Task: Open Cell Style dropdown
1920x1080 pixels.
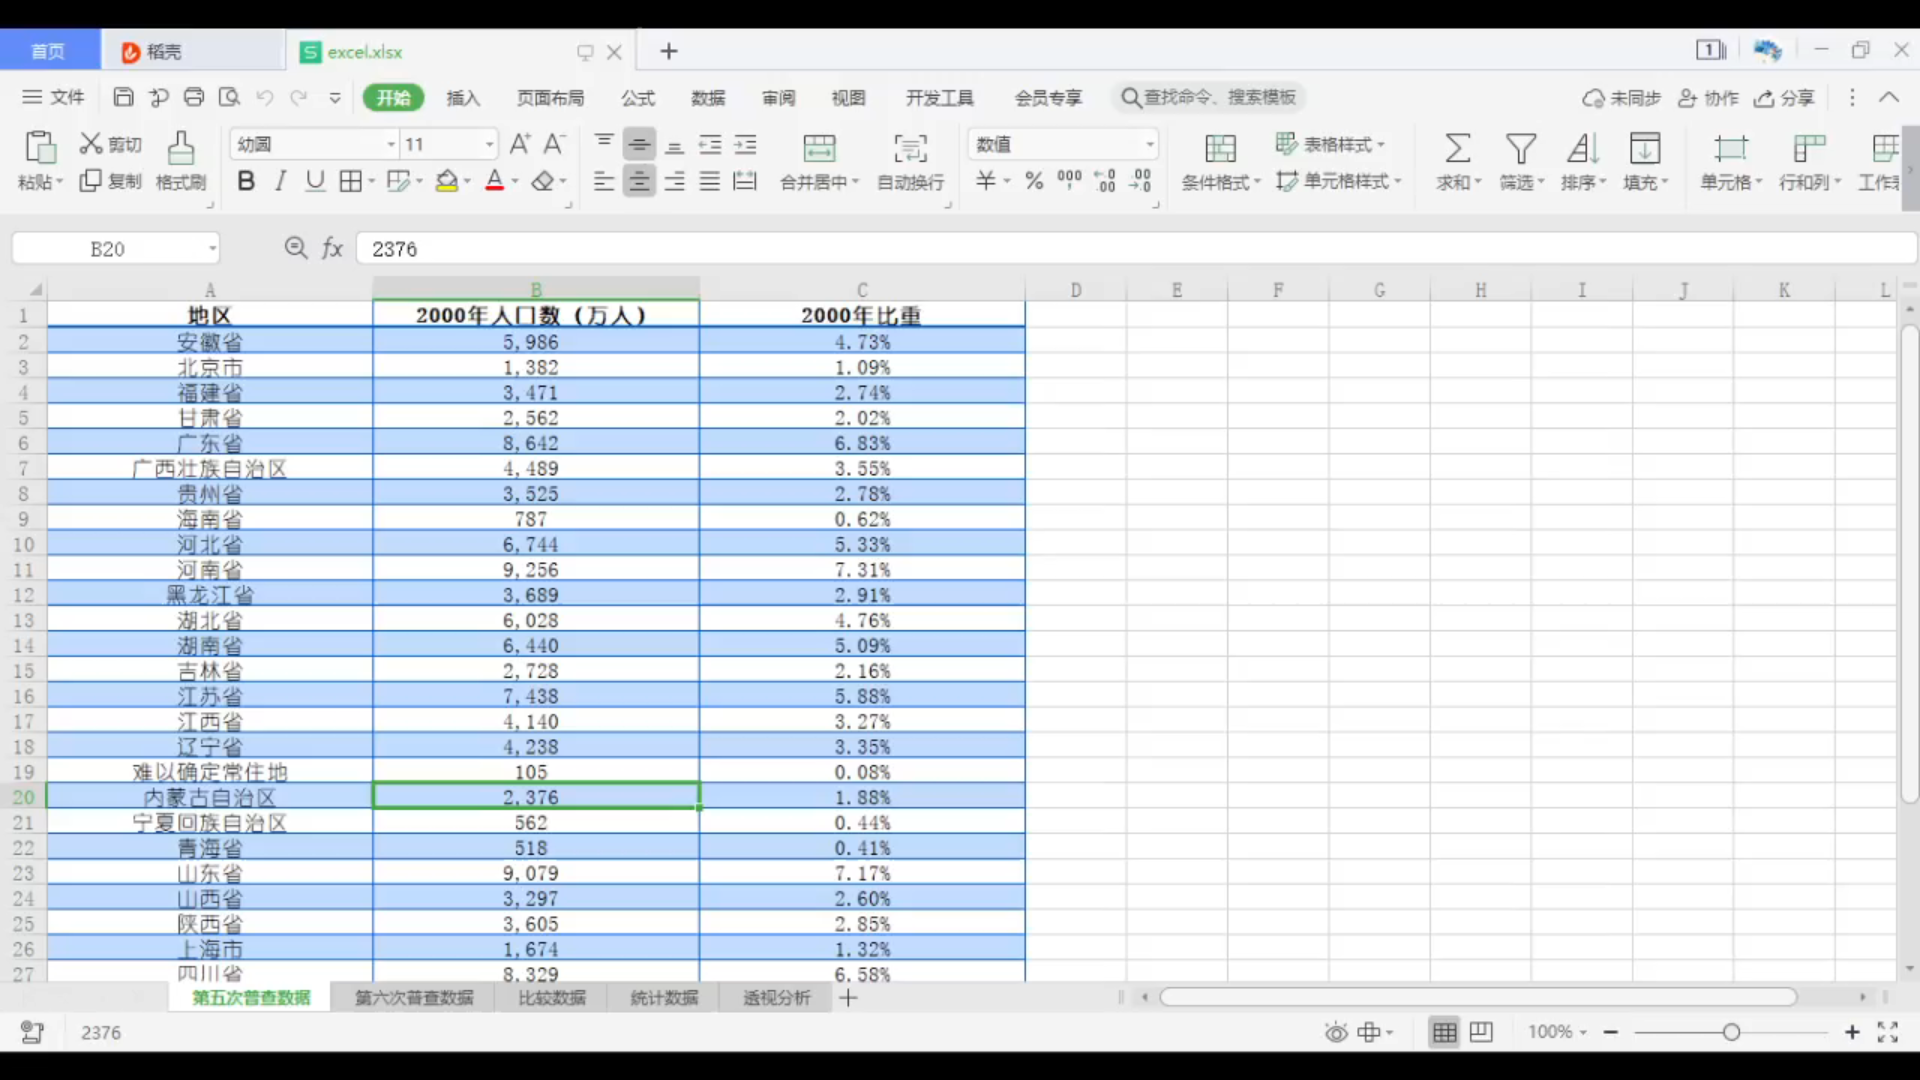Action: point(1339,181)
